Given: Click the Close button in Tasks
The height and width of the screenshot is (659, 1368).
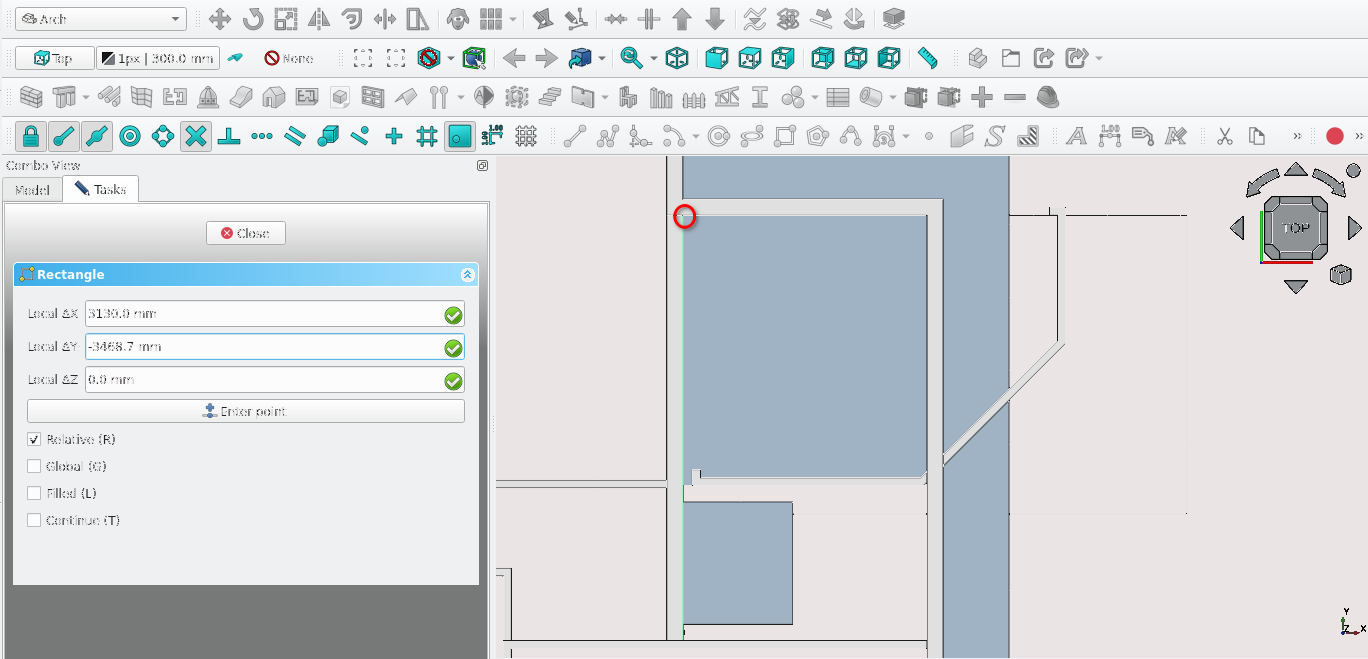Looking at the screenshot, I should click(x=246, y=233).
